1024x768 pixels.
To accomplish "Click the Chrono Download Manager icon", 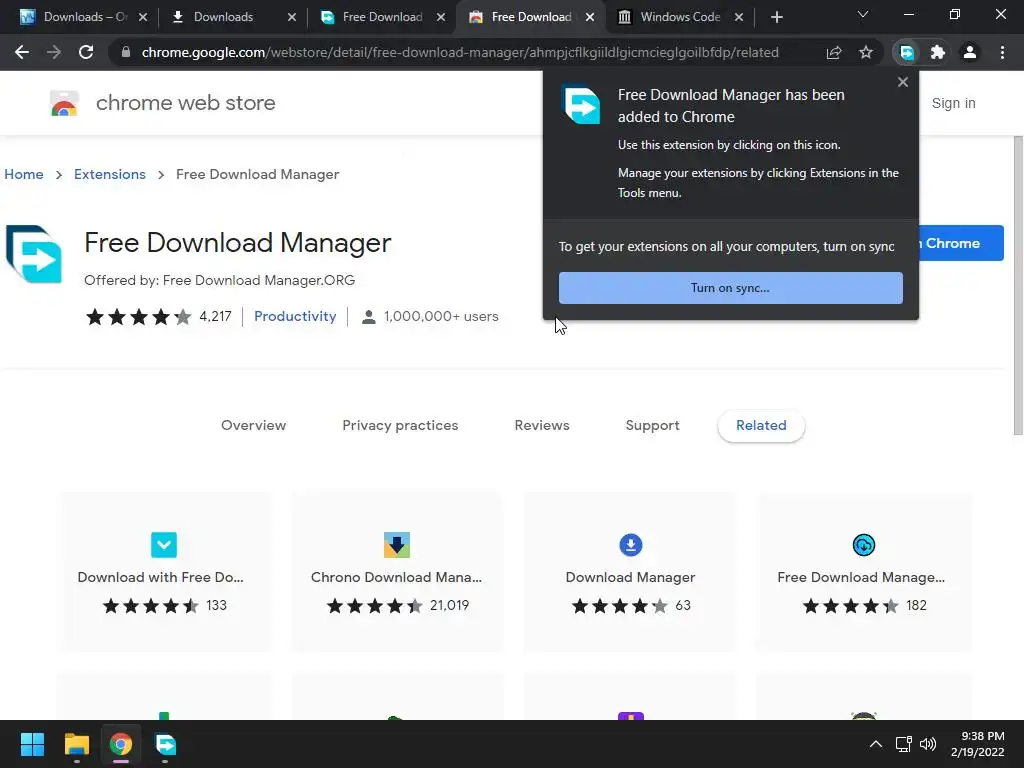I will 396,545.
